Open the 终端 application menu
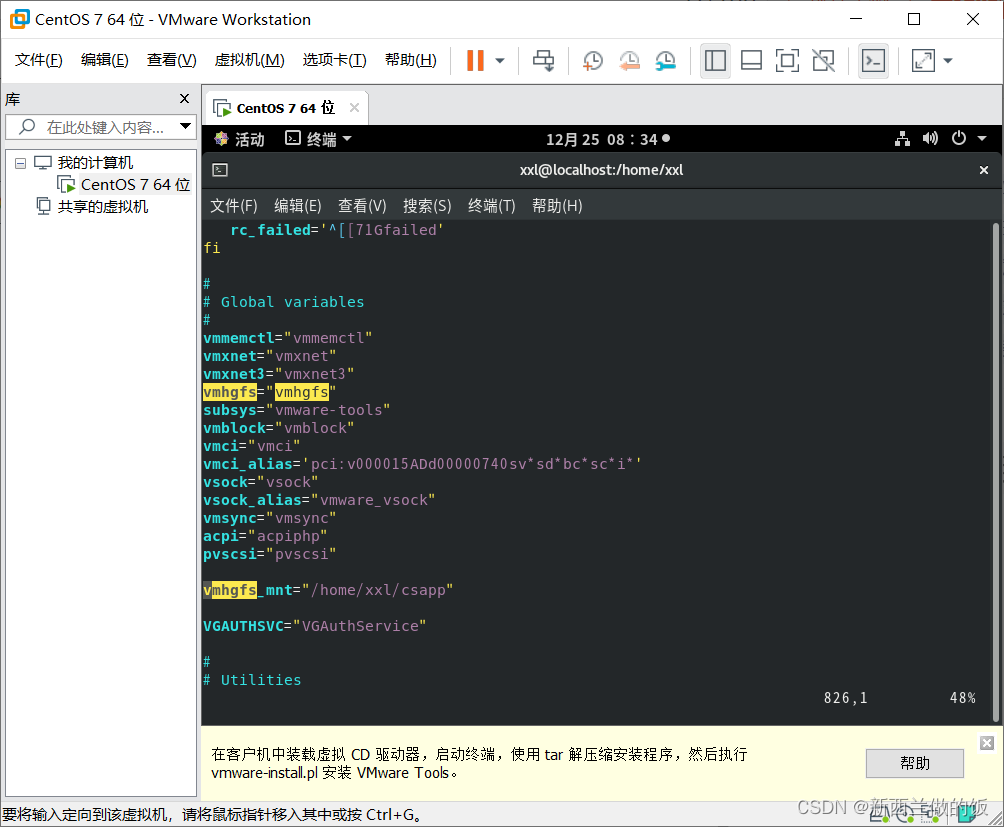Image resolution: width=1004 pixels, height=827 pixels. pos(318,139)
